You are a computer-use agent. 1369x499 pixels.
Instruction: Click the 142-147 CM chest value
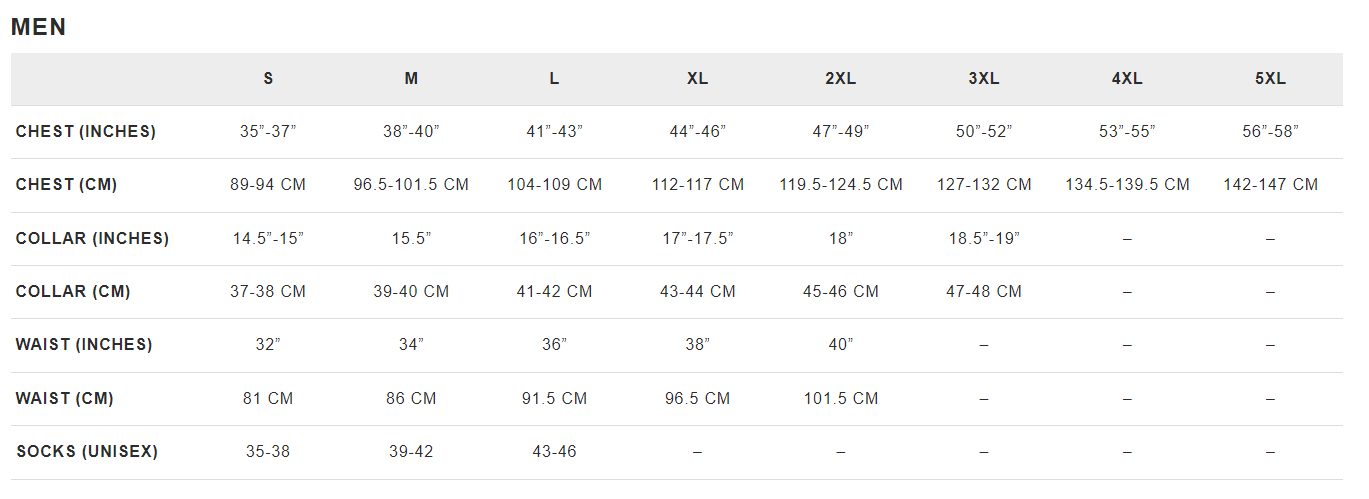[1271, 185]
